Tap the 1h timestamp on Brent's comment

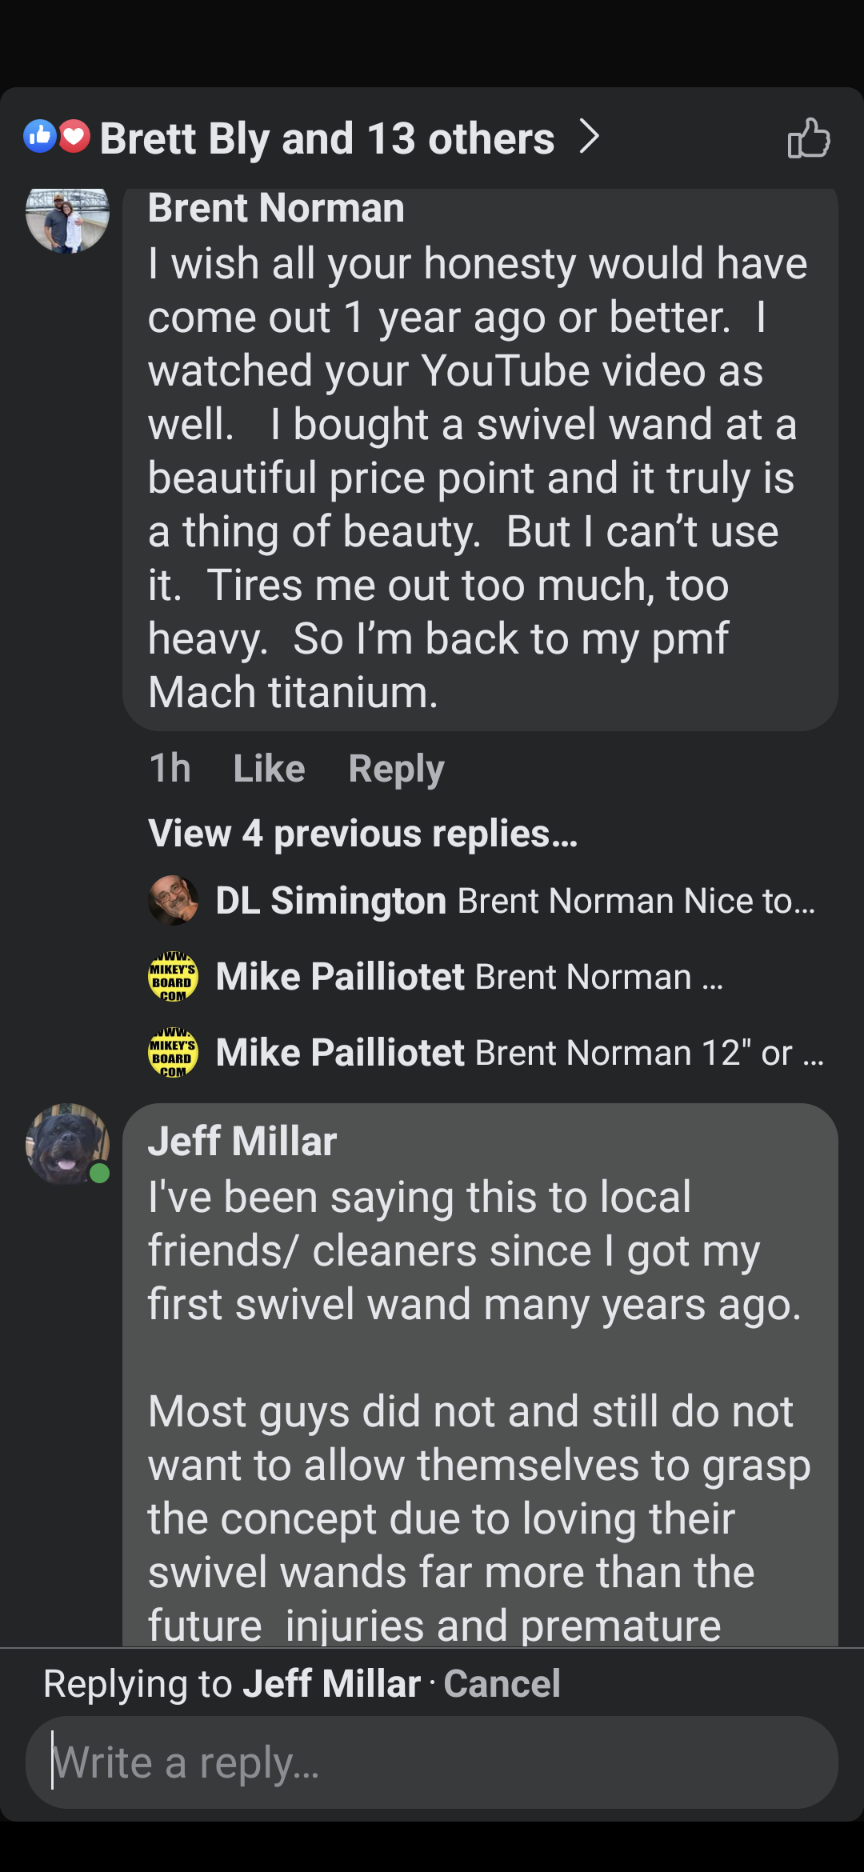[x=169, y=768]
